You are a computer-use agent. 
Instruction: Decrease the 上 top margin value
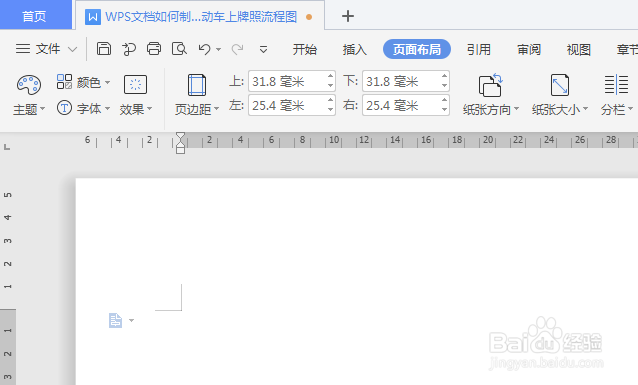330,86
